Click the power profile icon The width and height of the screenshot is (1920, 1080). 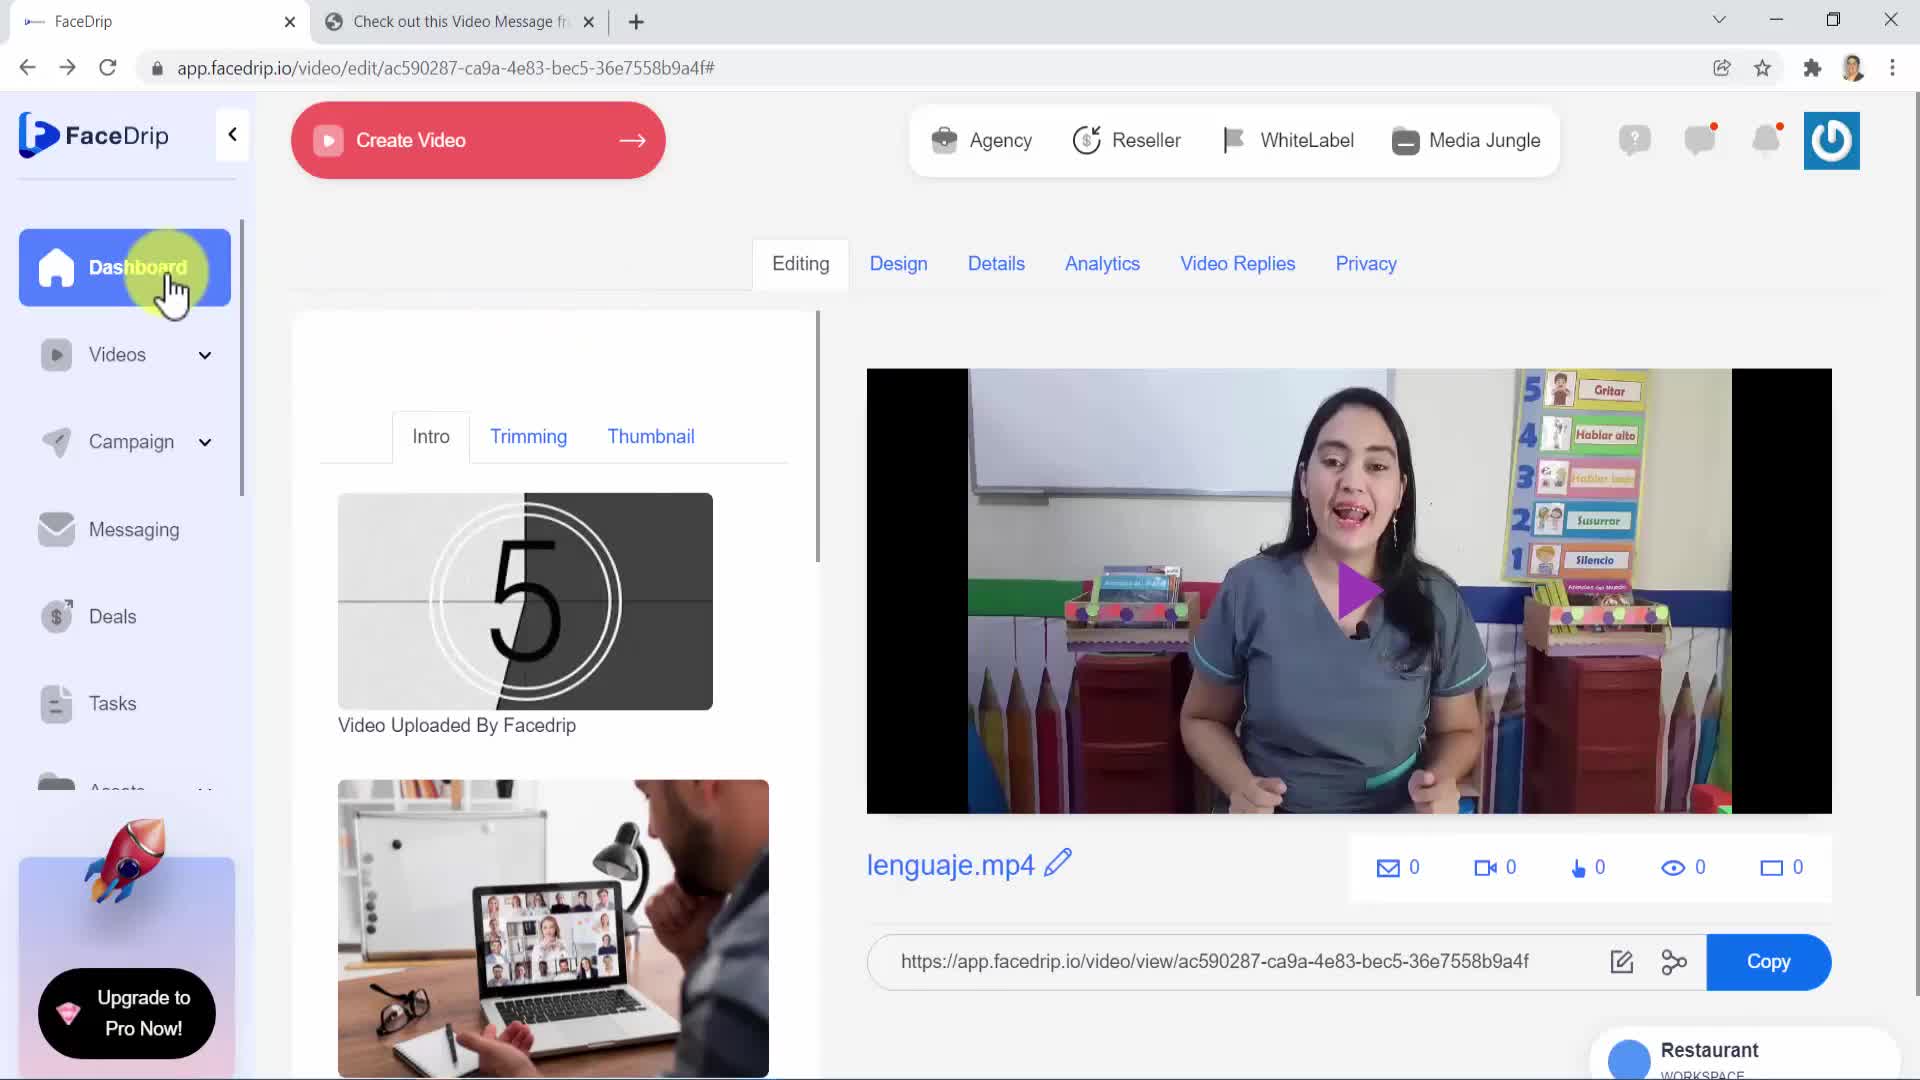1831,140
